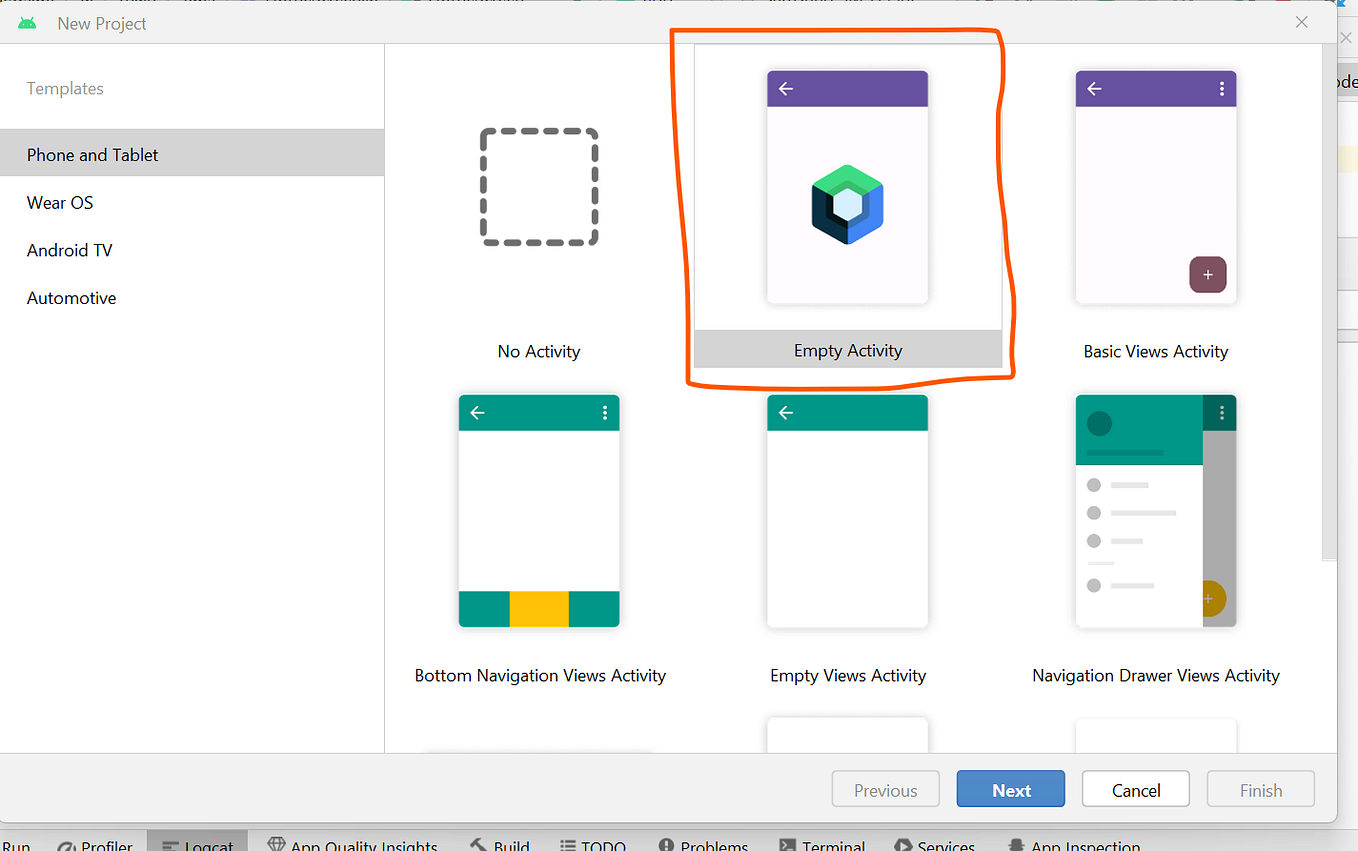This screenshot has height=851, width=1358.
Task: Open the Services tool window
Action: (933, 845)
